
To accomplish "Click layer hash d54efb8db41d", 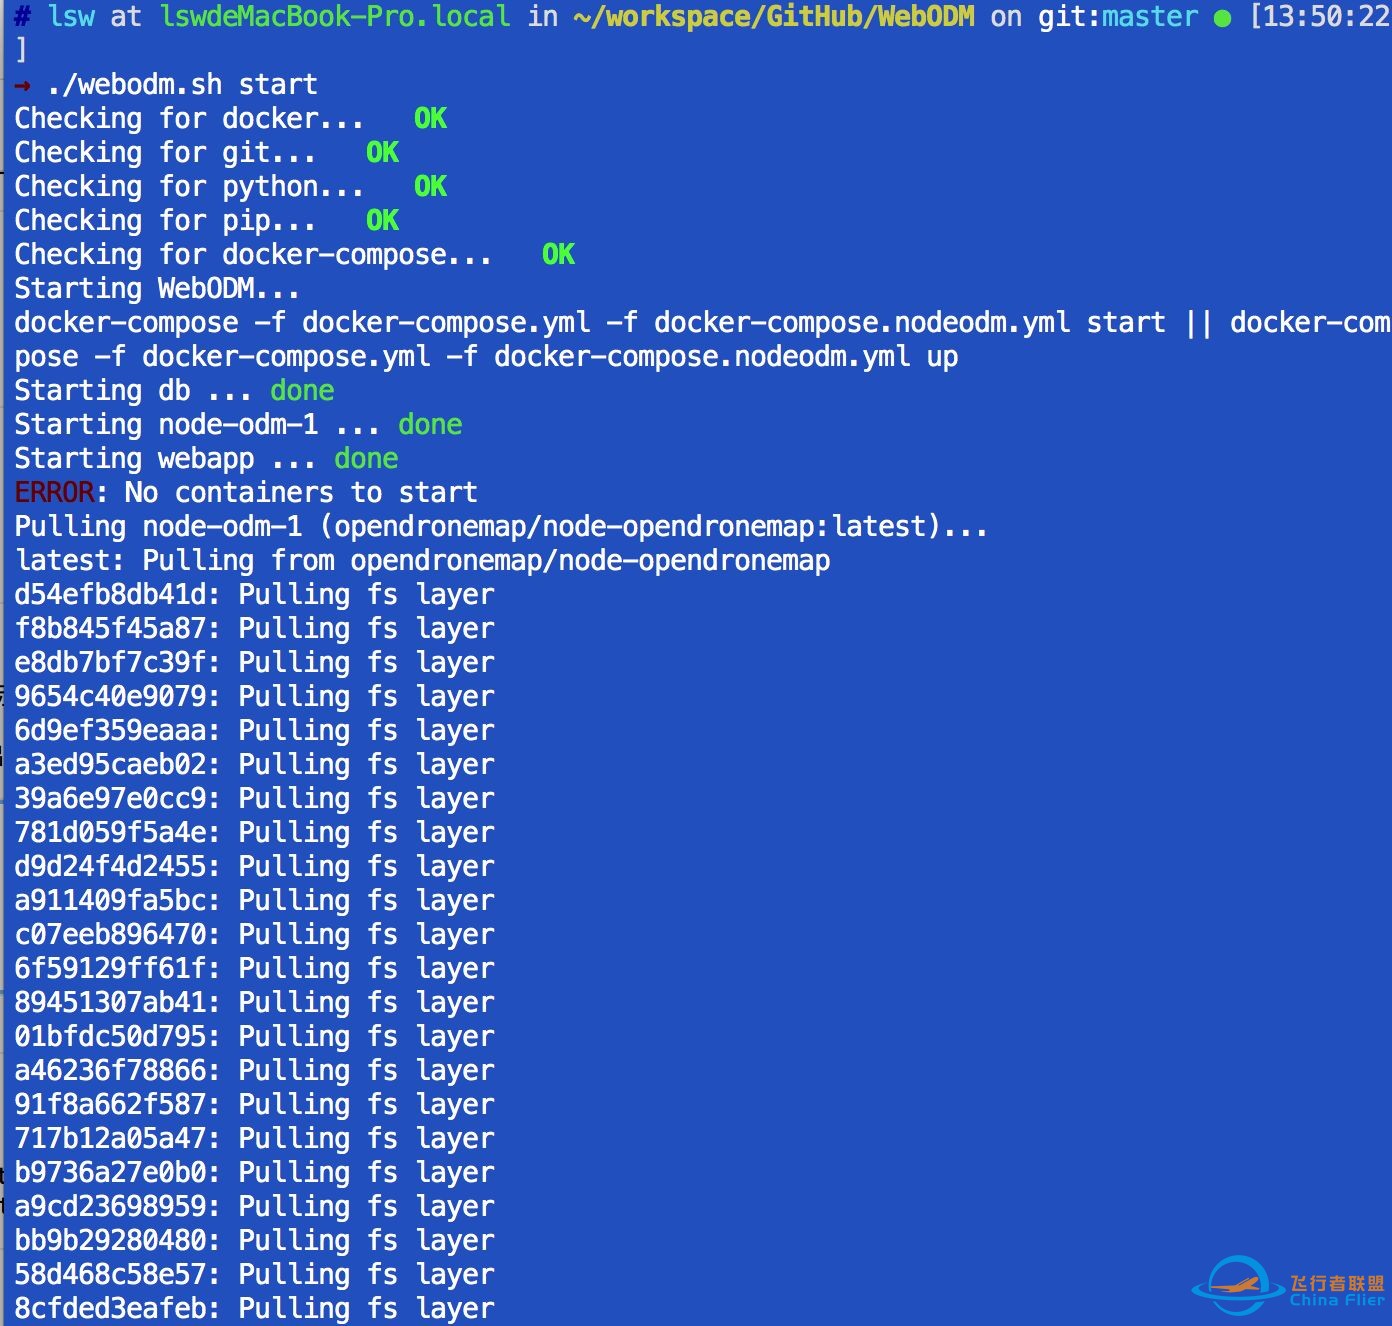I will 110,594.
